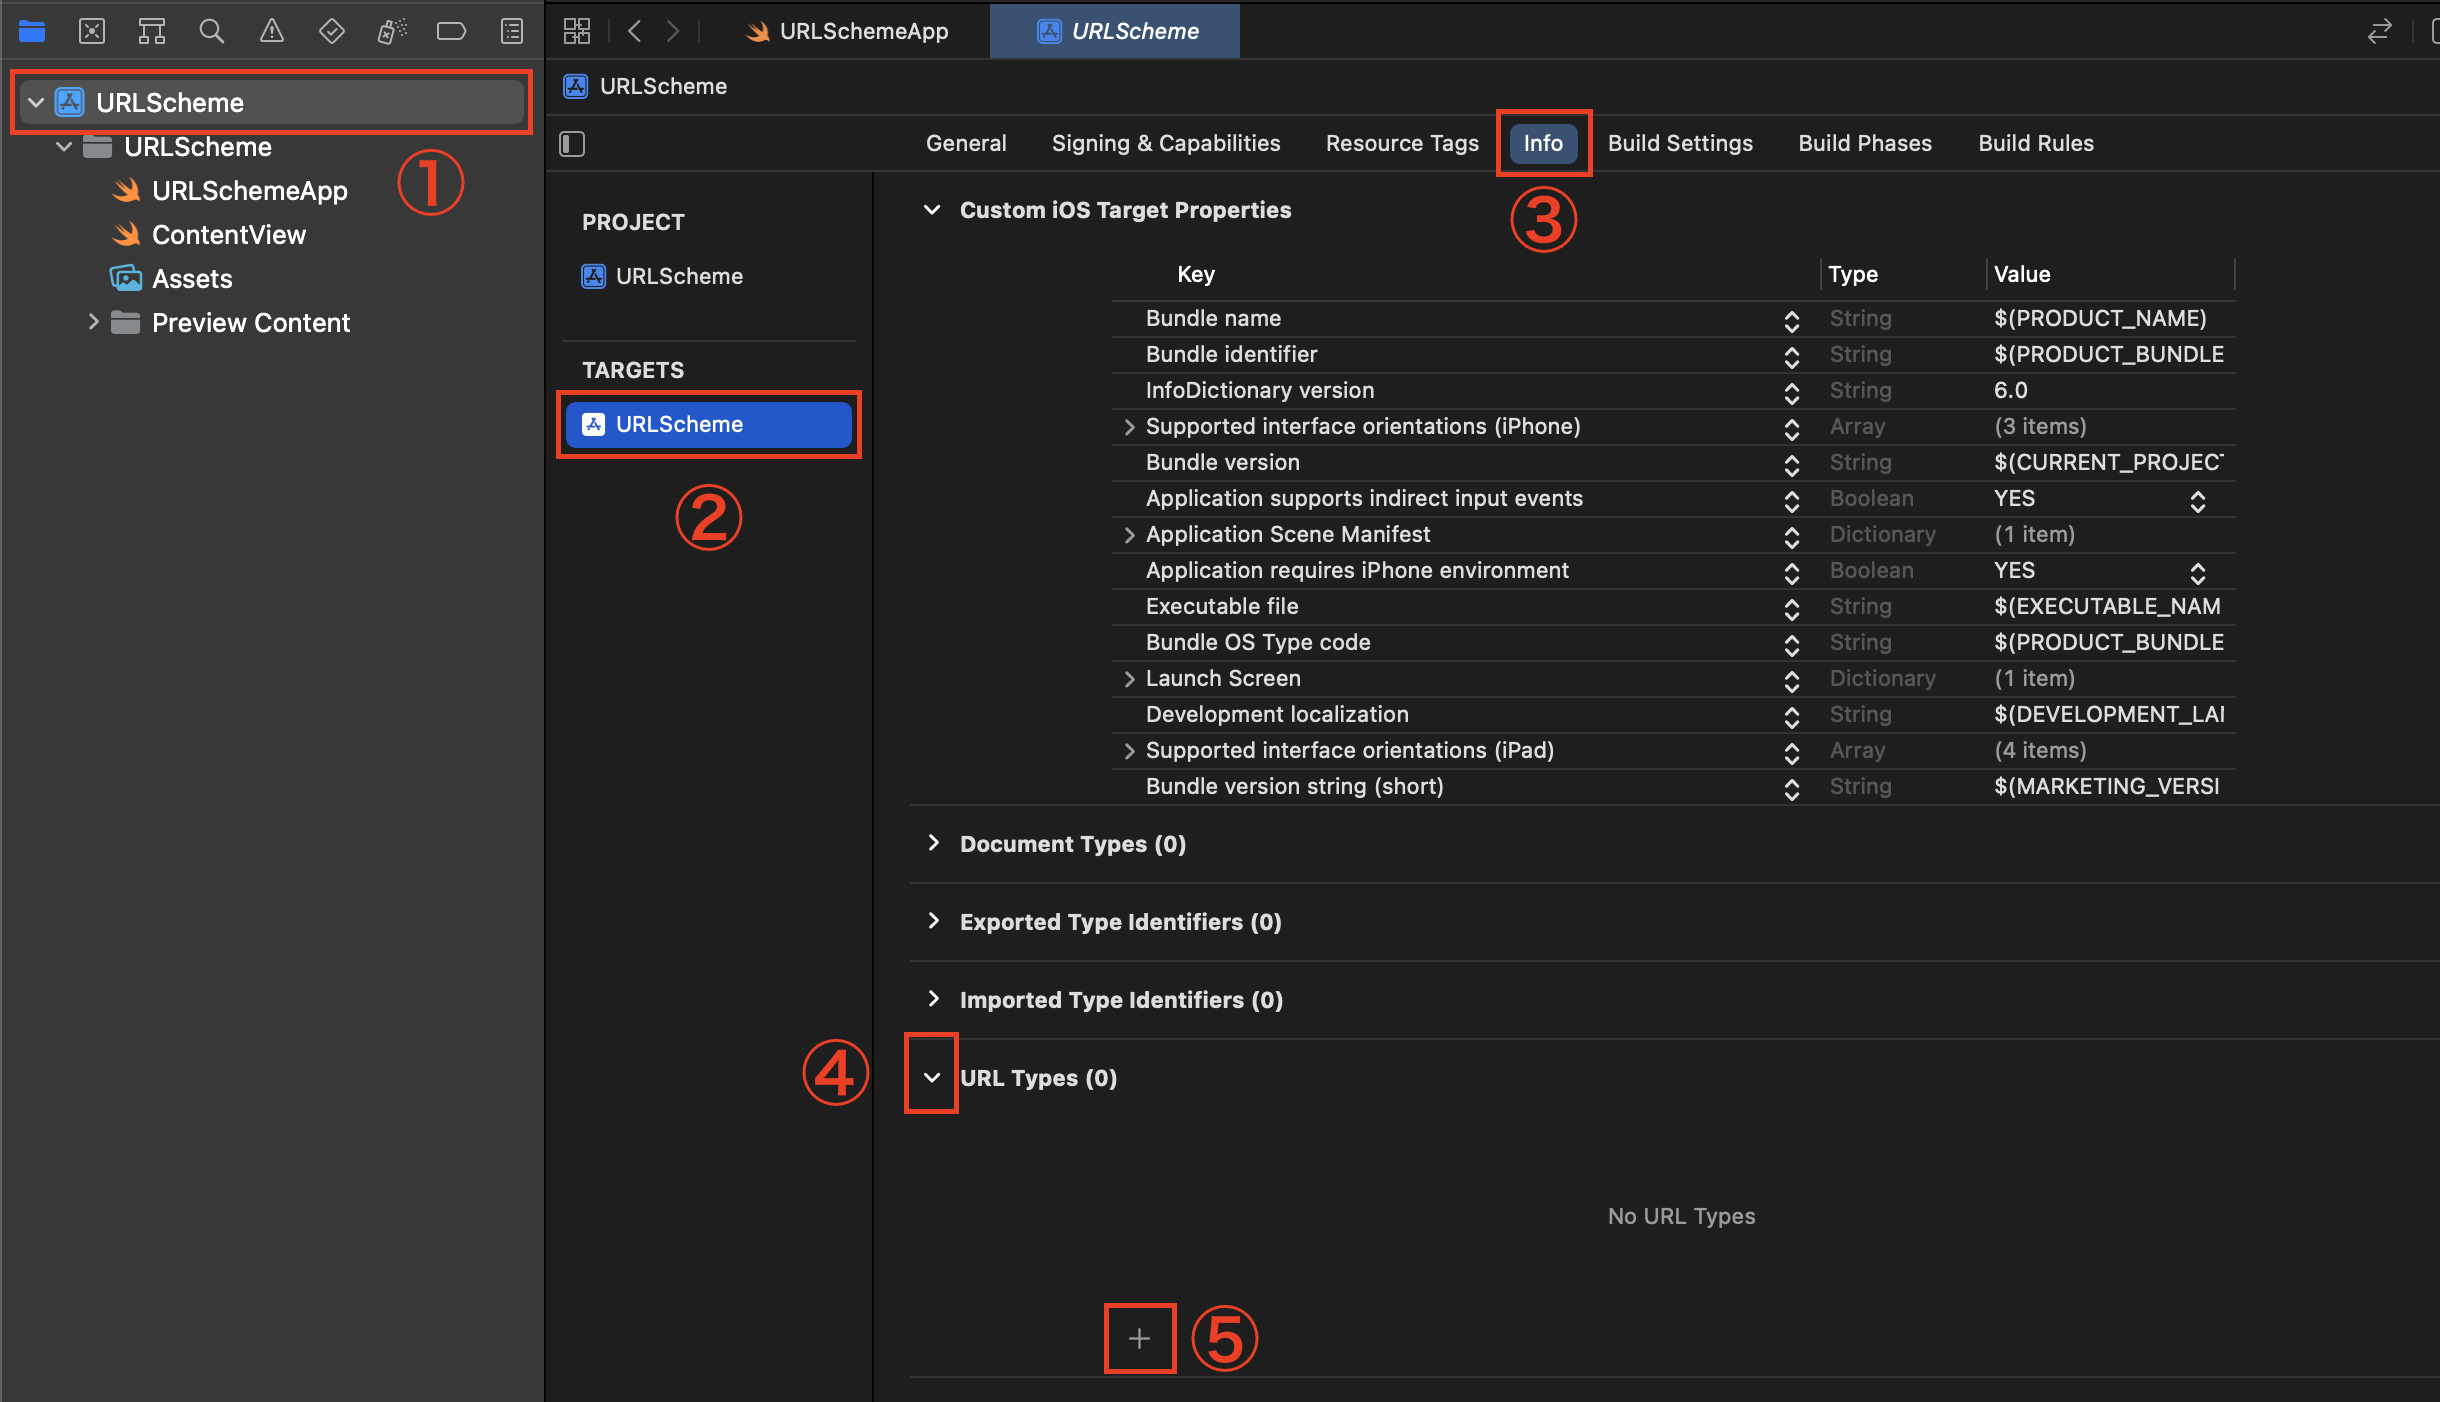This screenshot has width=2440, height=1402.
Task: Change YES value for indirect input events
Action: [x=2197, y=500]
